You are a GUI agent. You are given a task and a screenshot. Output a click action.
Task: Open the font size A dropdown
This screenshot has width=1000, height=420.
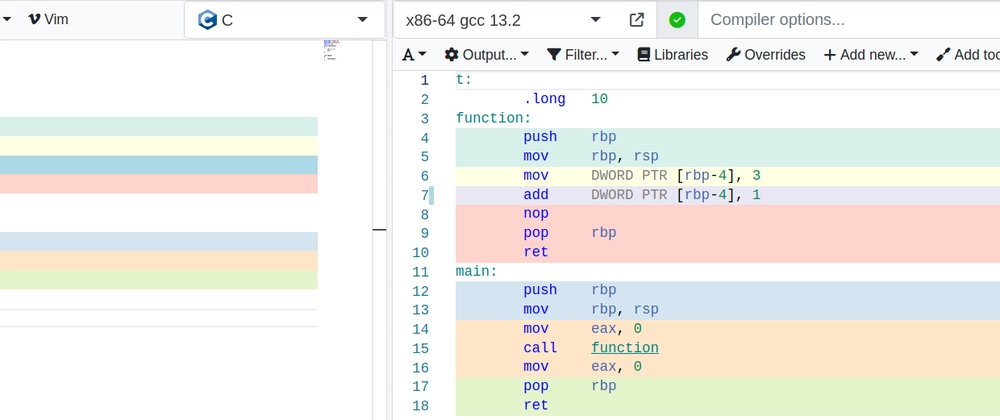[x=414, y=55]
